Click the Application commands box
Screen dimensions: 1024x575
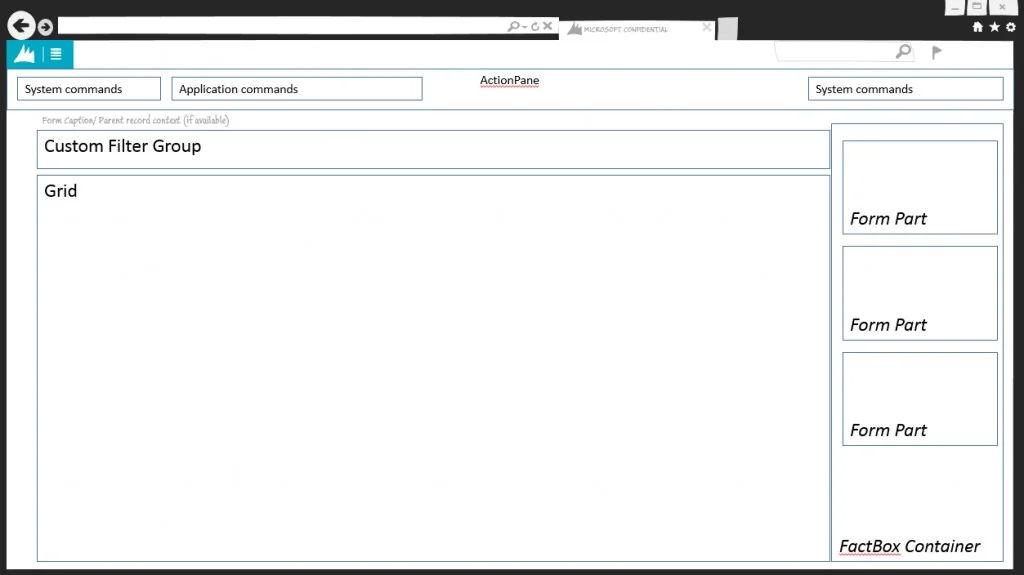tap(297, 89)
